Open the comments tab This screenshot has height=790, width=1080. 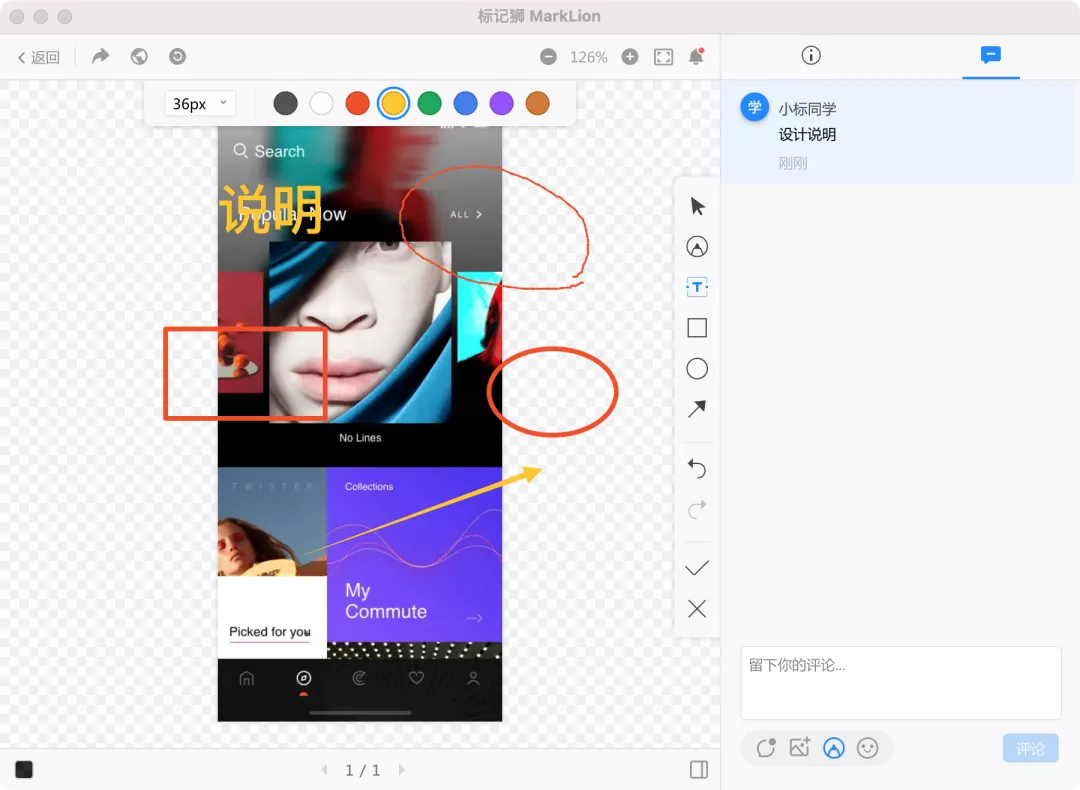pos(991,56)
